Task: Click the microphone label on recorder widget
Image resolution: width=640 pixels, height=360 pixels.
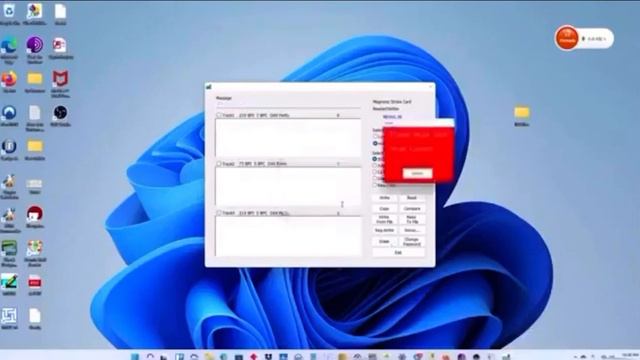Action: click(594, 39)
